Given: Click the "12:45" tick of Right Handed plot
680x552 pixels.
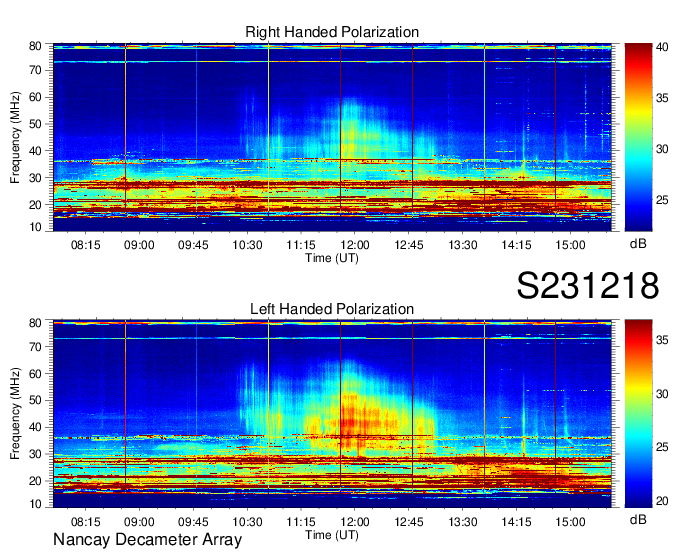Looking at the screenshot, I should (x=409, y=245).
